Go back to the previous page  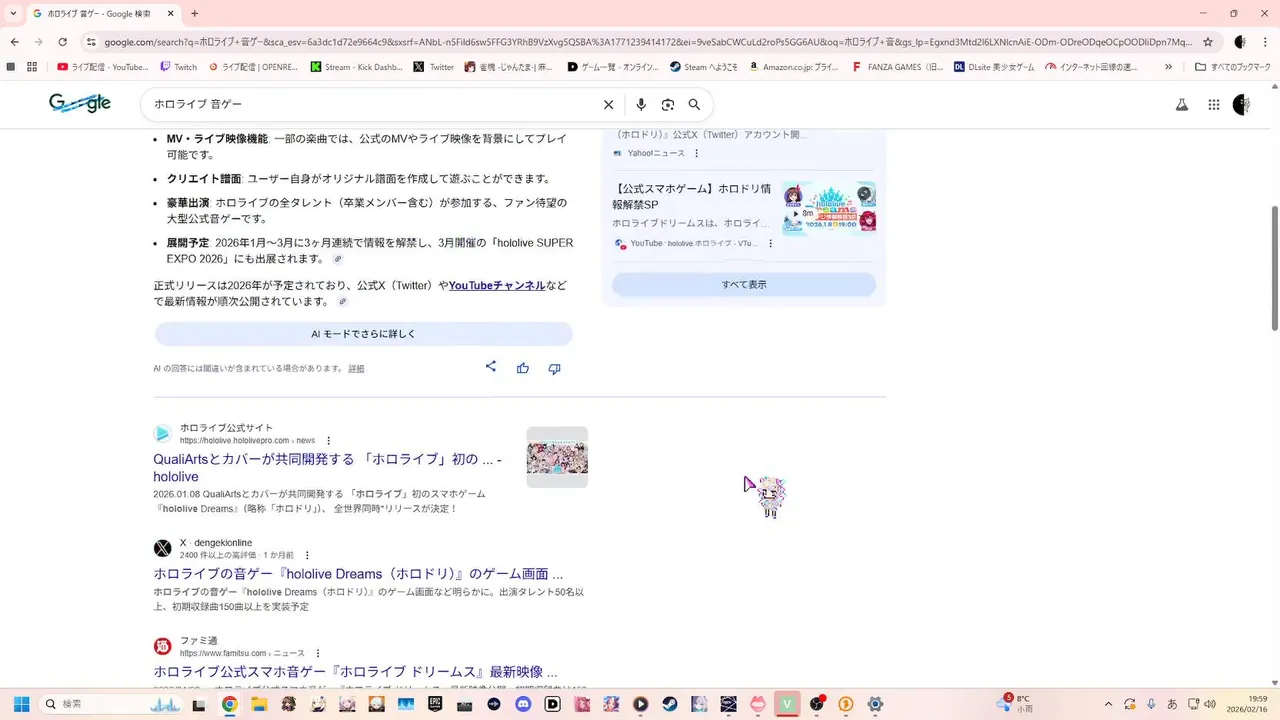[15, 42]
